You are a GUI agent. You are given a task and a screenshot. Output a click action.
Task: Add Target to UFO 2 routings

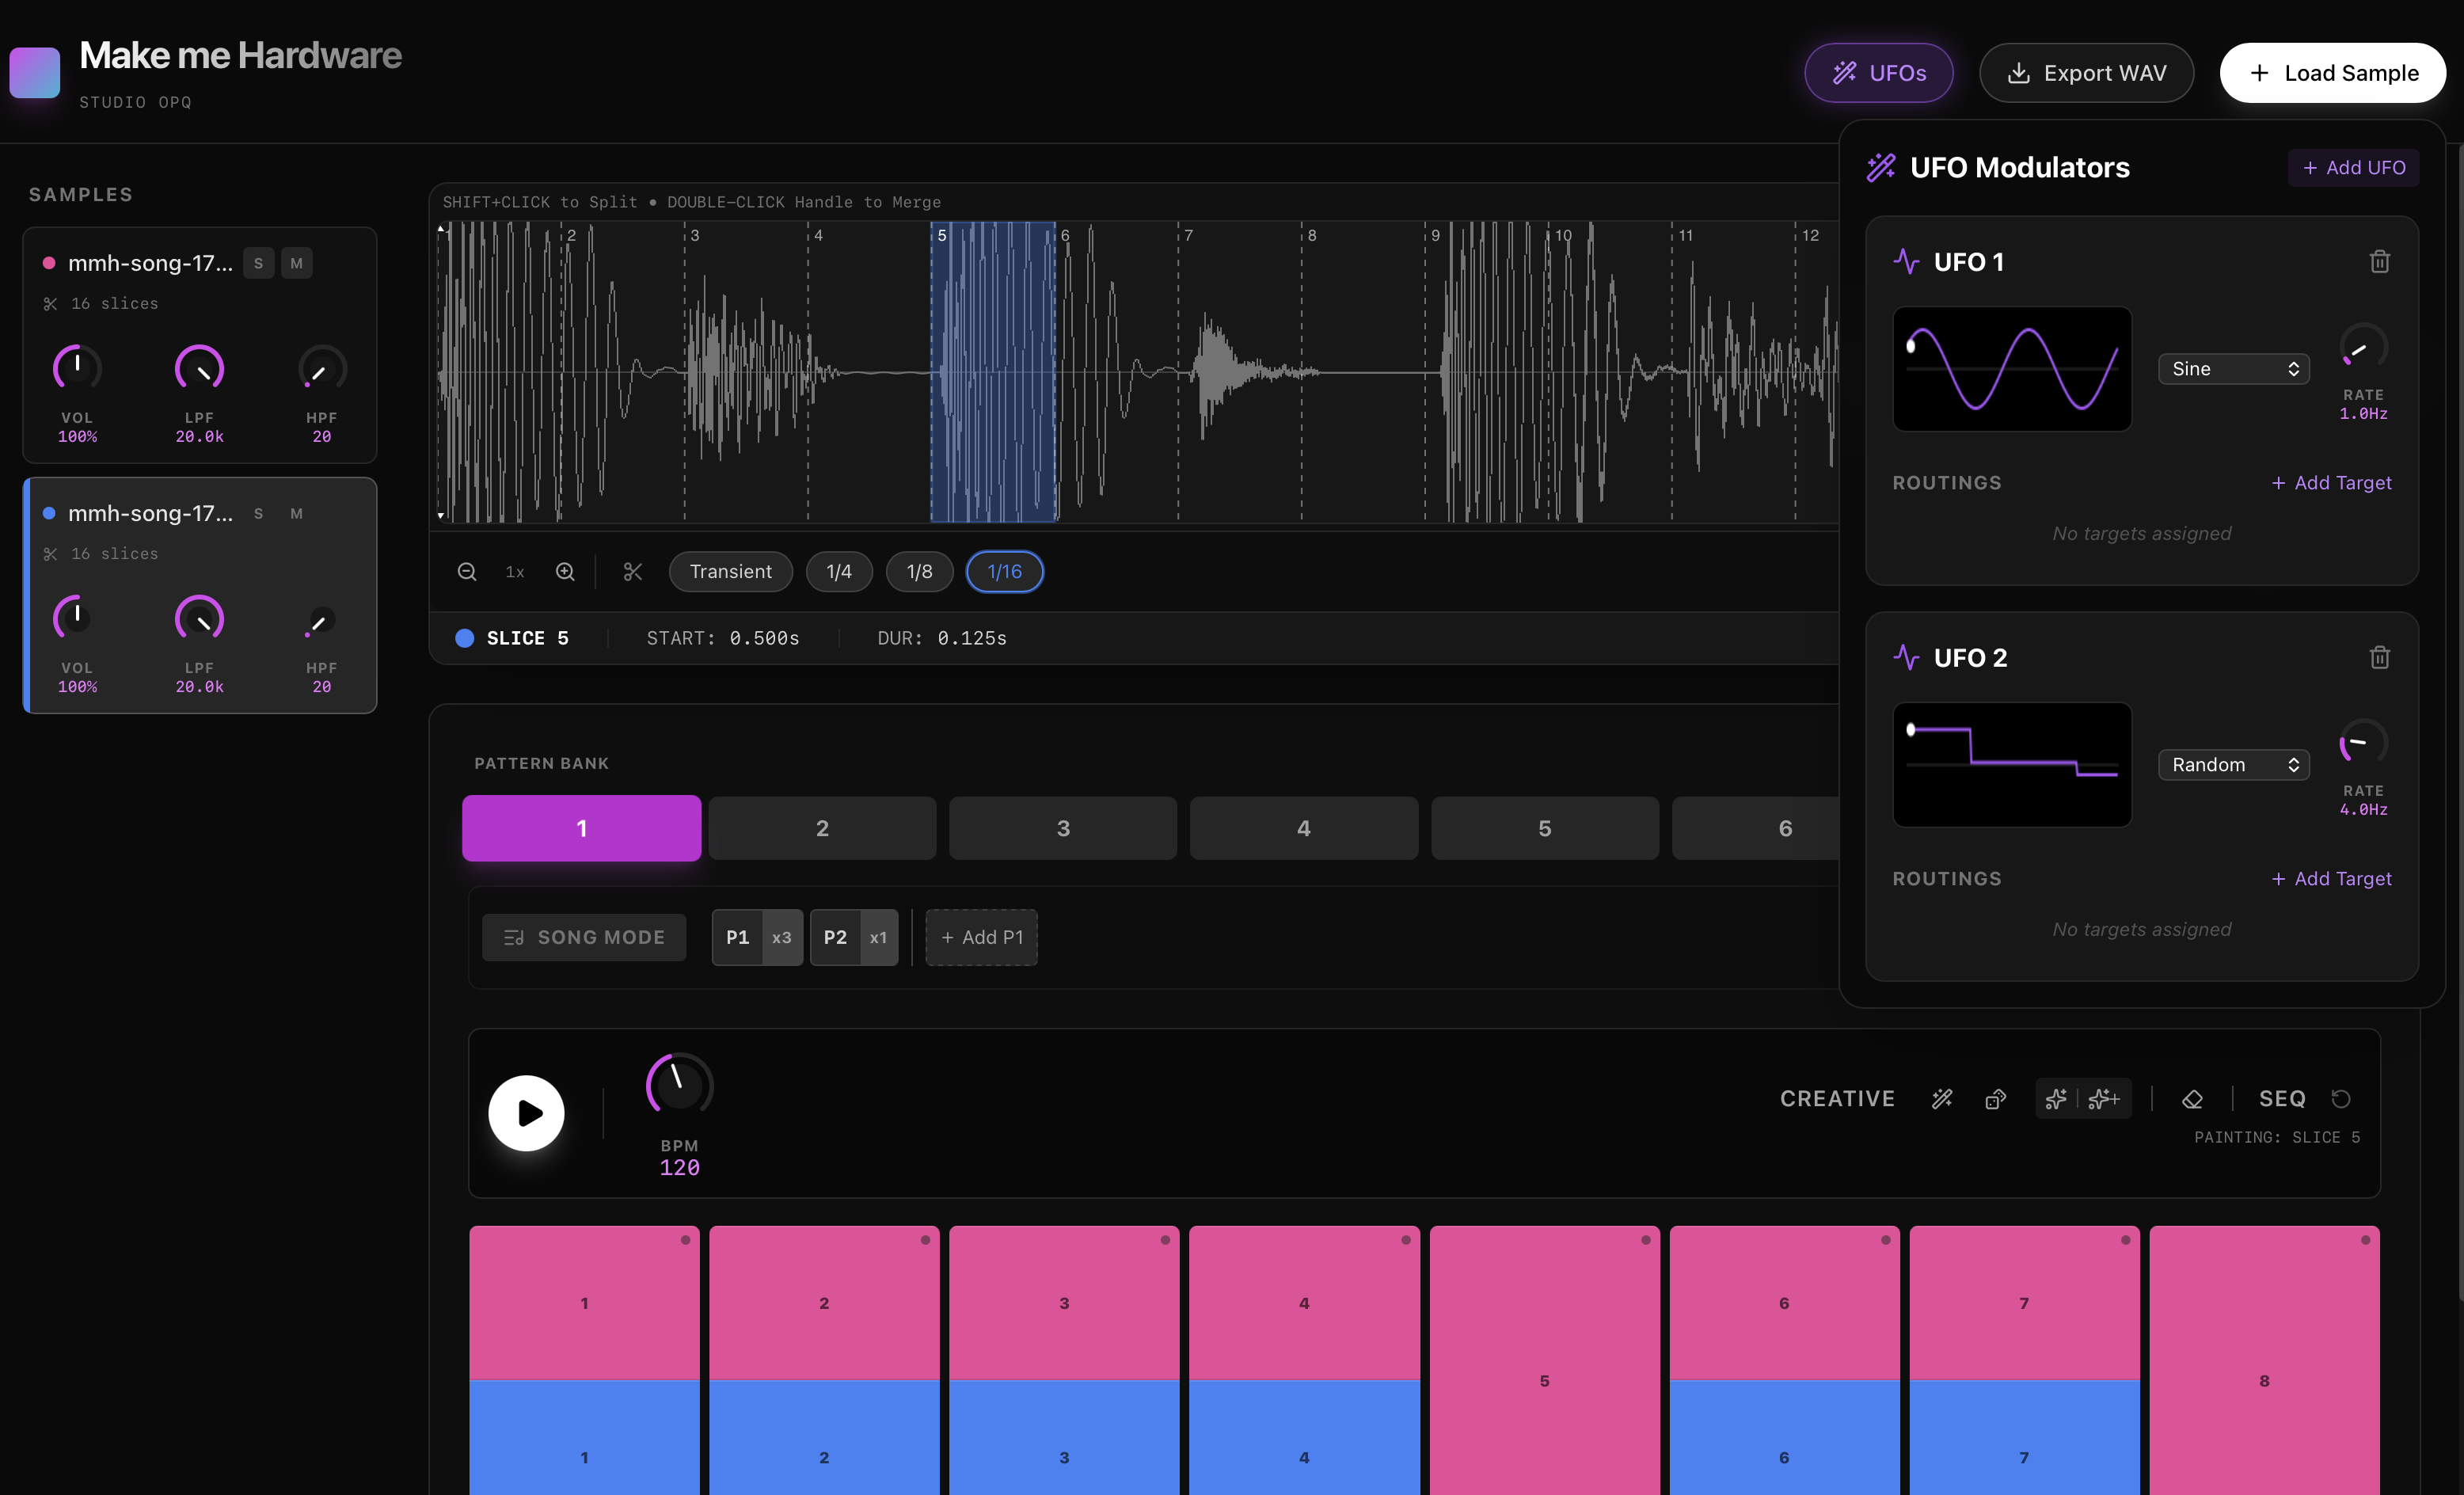click(2331, 879)
